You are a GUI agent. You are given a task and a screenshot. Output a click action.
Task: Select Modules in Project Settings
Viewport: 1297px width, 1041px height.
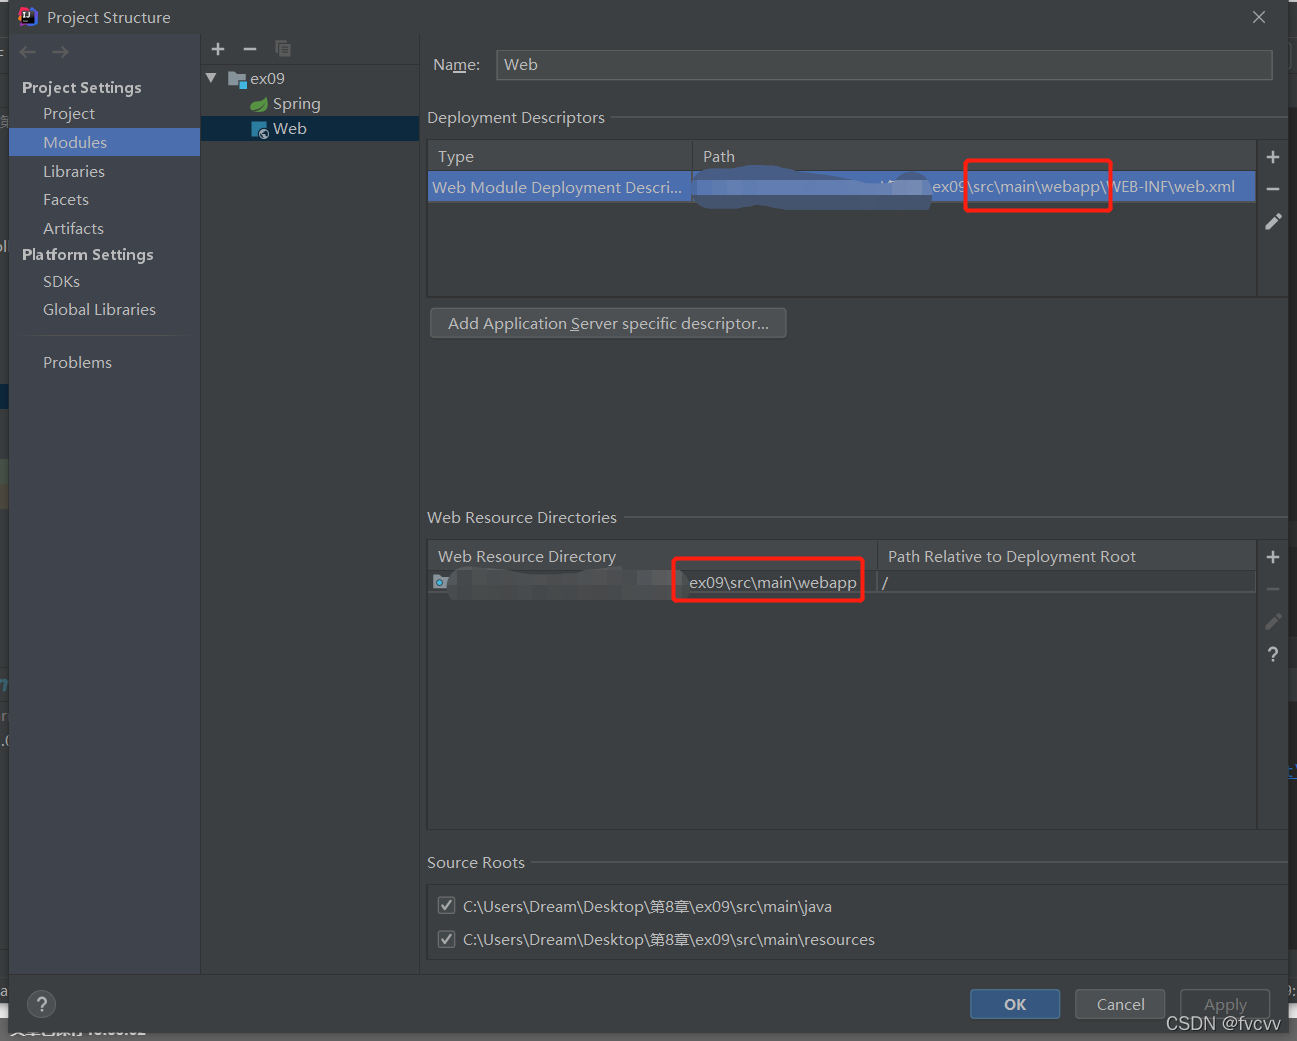(x=104, y=142)
